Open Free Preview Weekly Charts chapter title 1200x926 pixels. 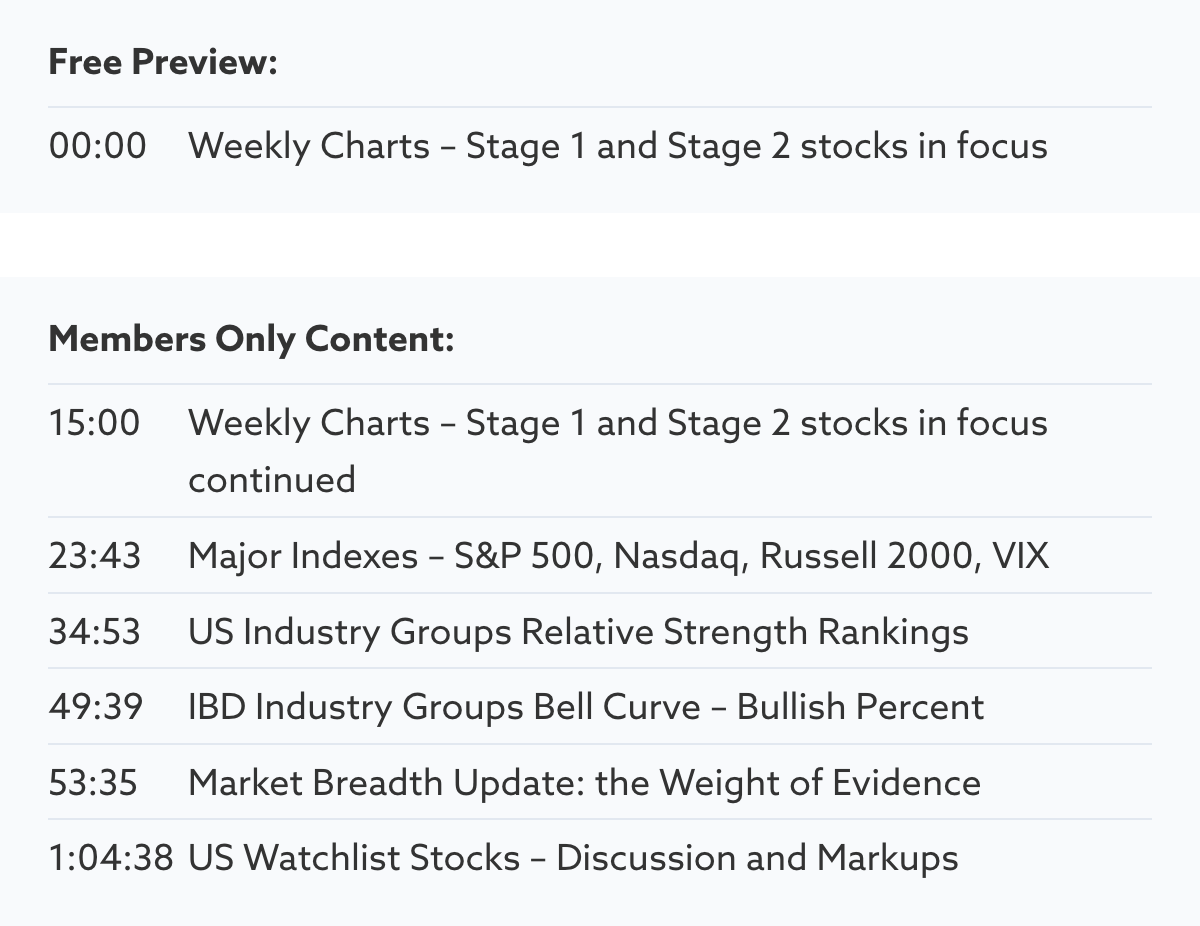click(617, 146)
